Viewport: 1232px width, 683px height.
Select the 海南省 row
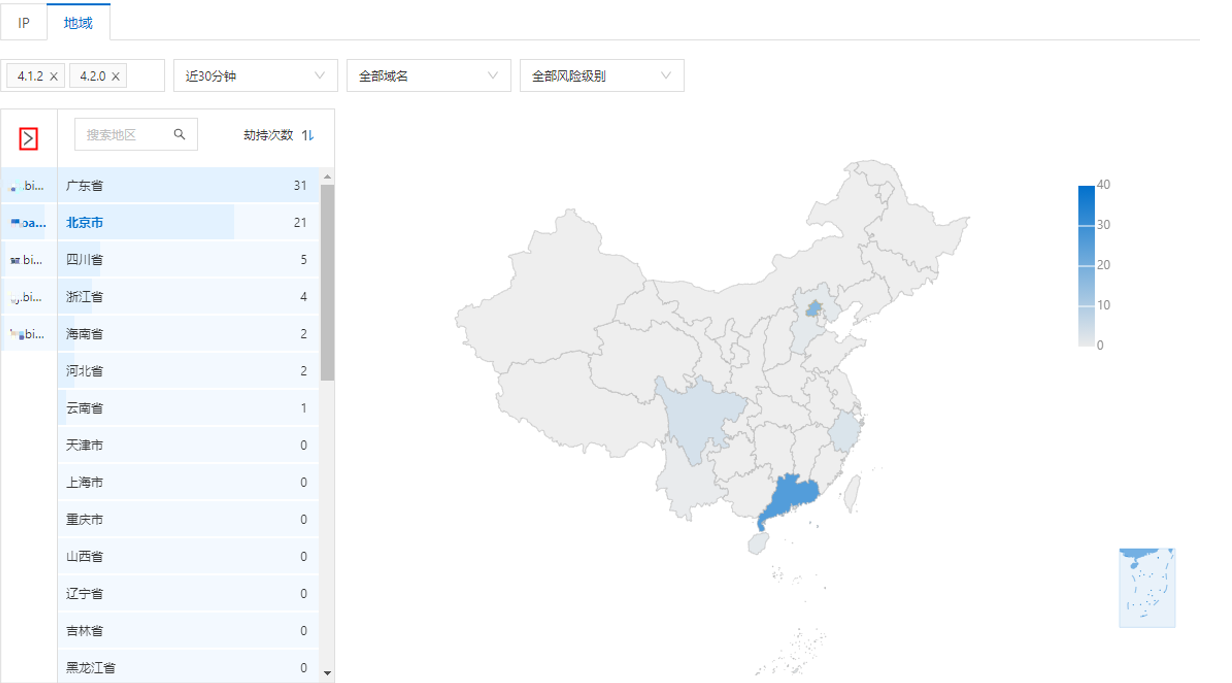[x=189, y=333]
